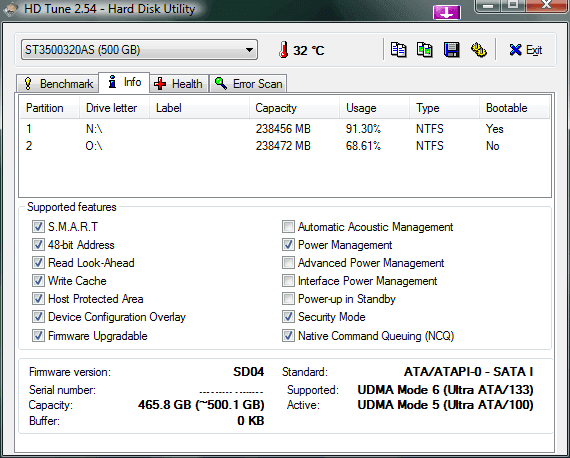Toggle the Power Management checkbox
Image resolution: width=570 pixels, height=458 pixels.
pos(288,244)
